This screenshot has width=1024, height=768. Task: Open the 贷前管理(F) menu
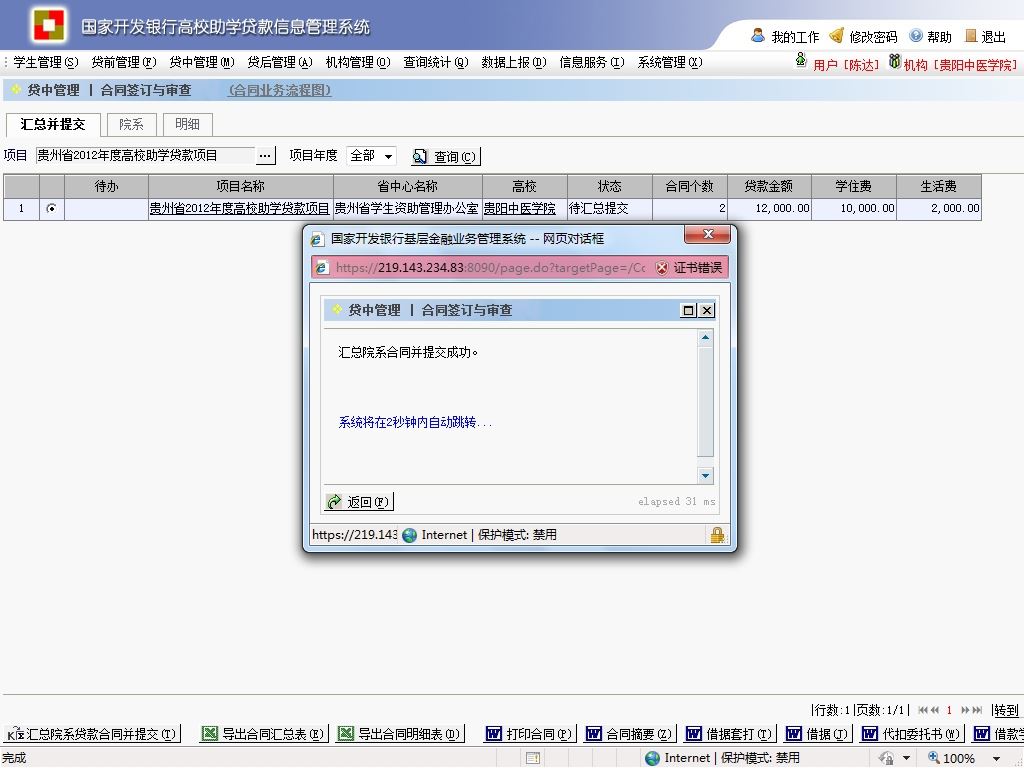pyautogui.click(x=123, y=63)
